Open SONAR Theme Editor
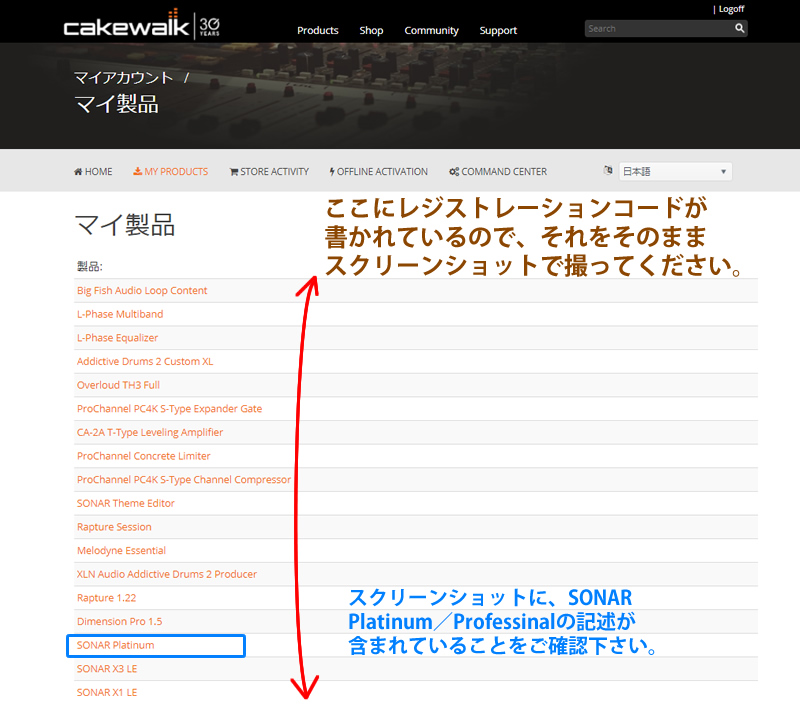This screenshot has height=711, width=800. [126, 503]
